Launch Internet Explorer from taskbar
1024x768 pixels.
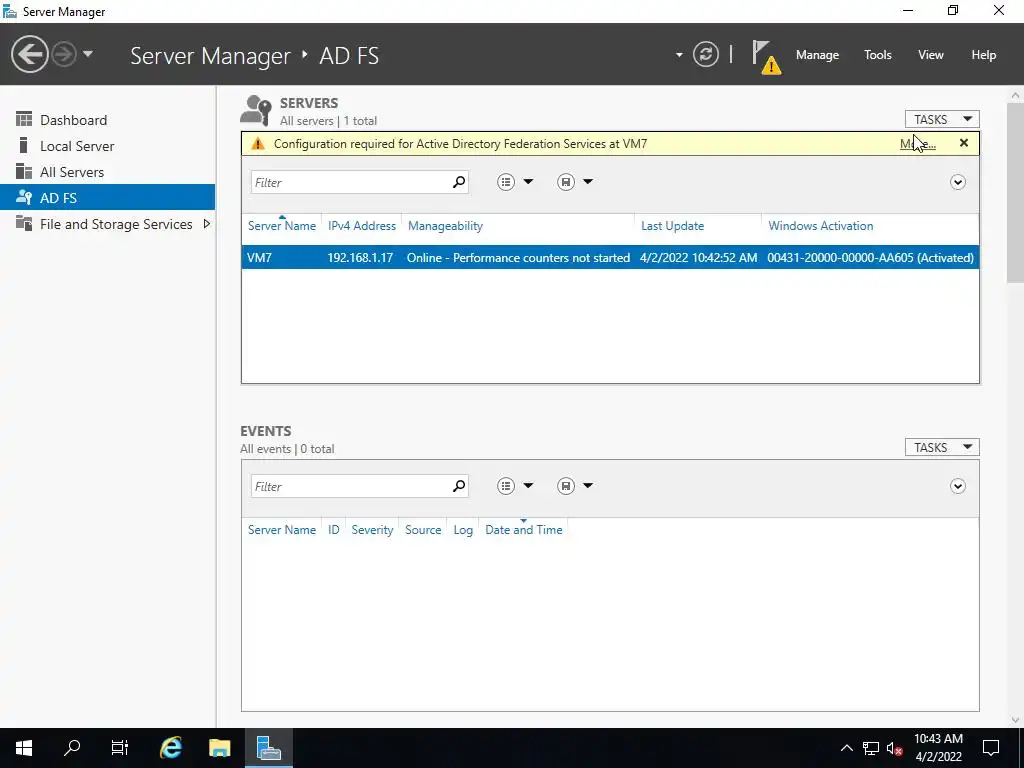coord(170,748)
